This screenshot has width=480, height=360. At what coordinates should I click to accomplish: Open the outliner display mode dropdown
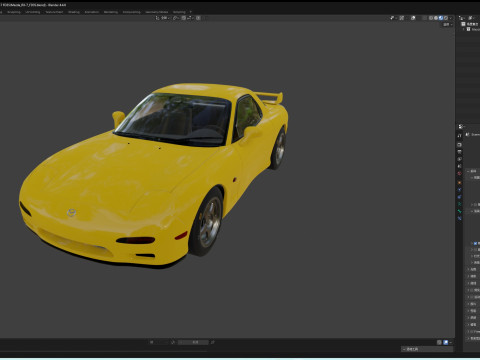coord(472,18)
